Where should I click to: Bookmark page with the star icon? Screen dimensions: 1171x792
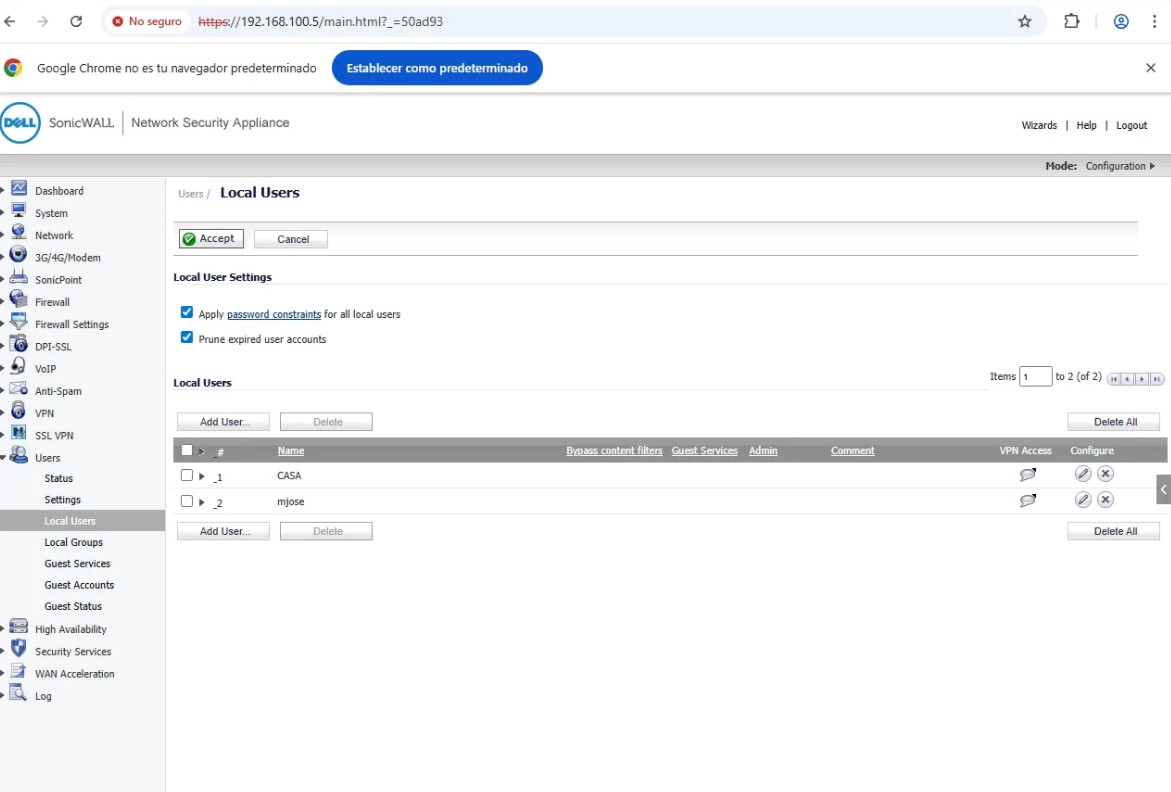[1025, 21]
